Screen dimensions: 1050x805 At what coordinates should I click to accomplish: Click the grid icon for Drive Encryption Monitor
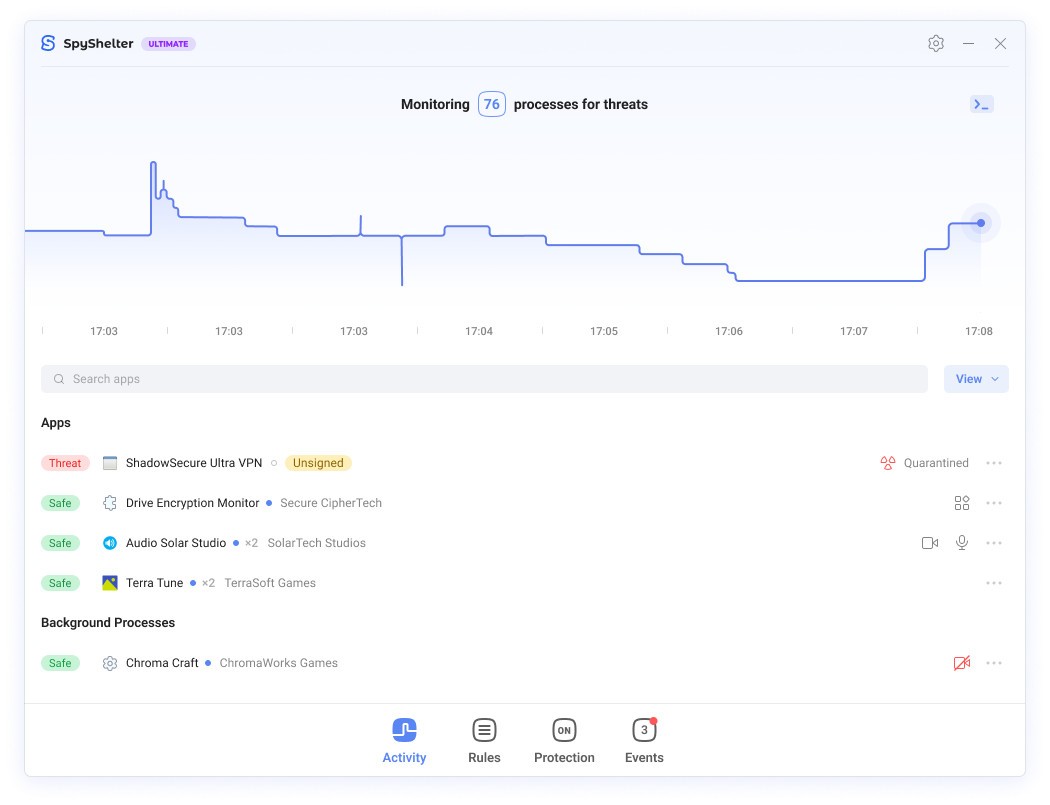click(962, 503)
